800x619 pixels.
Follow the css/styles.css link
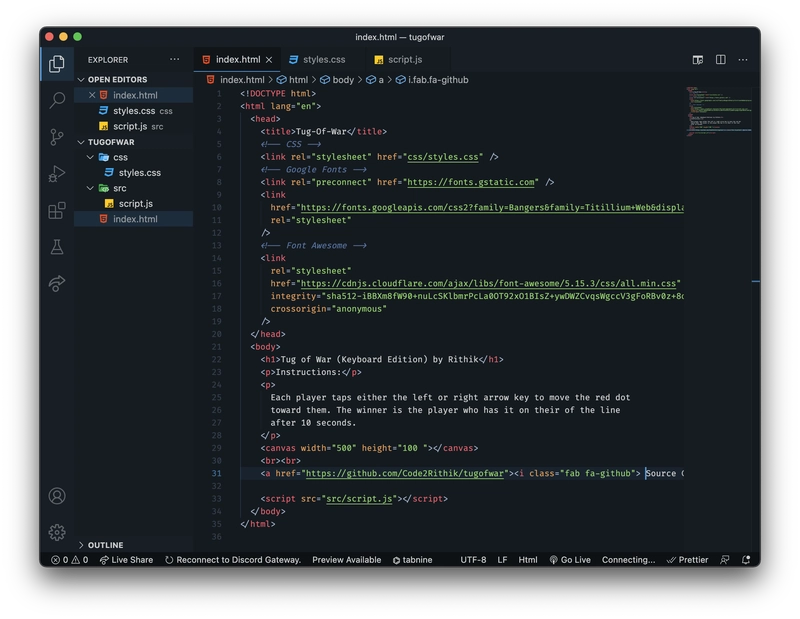(x=443, y=157)
